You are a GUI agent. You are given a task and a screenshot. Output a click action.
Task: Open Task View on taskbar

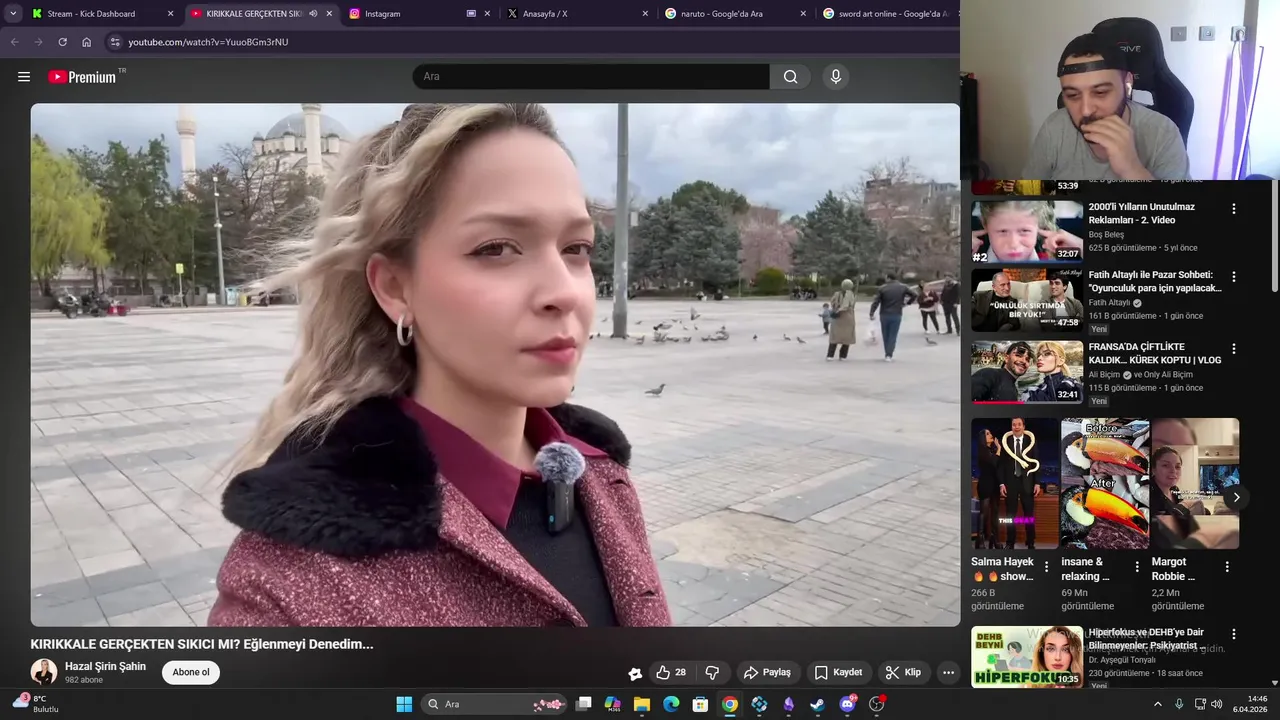coord(583,704)
